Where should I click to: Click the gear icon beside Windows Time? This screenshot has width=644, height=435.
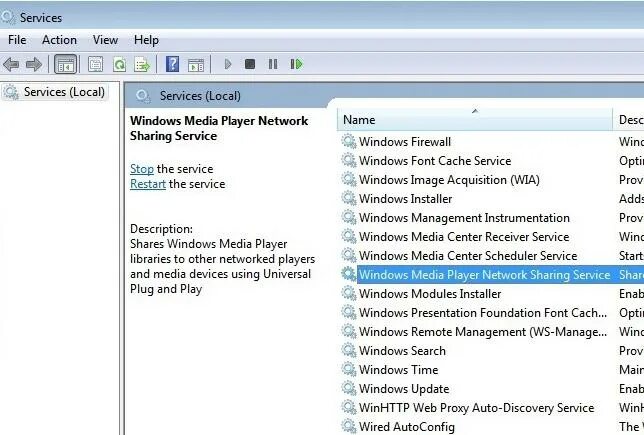(x=349, y=369)
